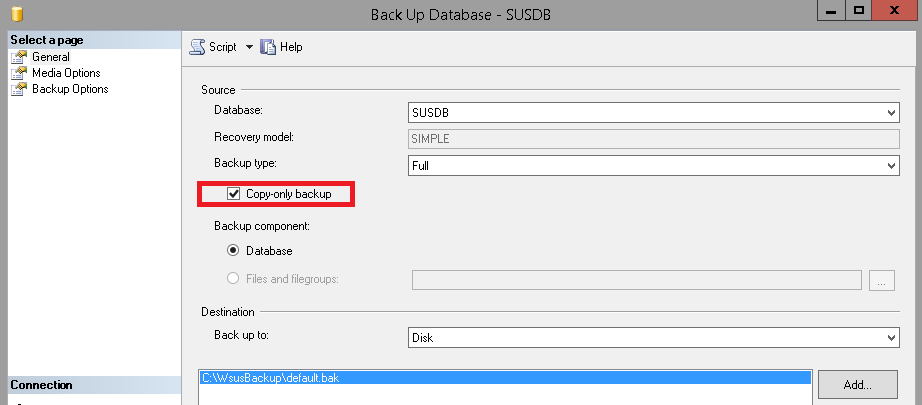Select the Database radio button
Screen dimensions: 922x405
tap(233, 250)
